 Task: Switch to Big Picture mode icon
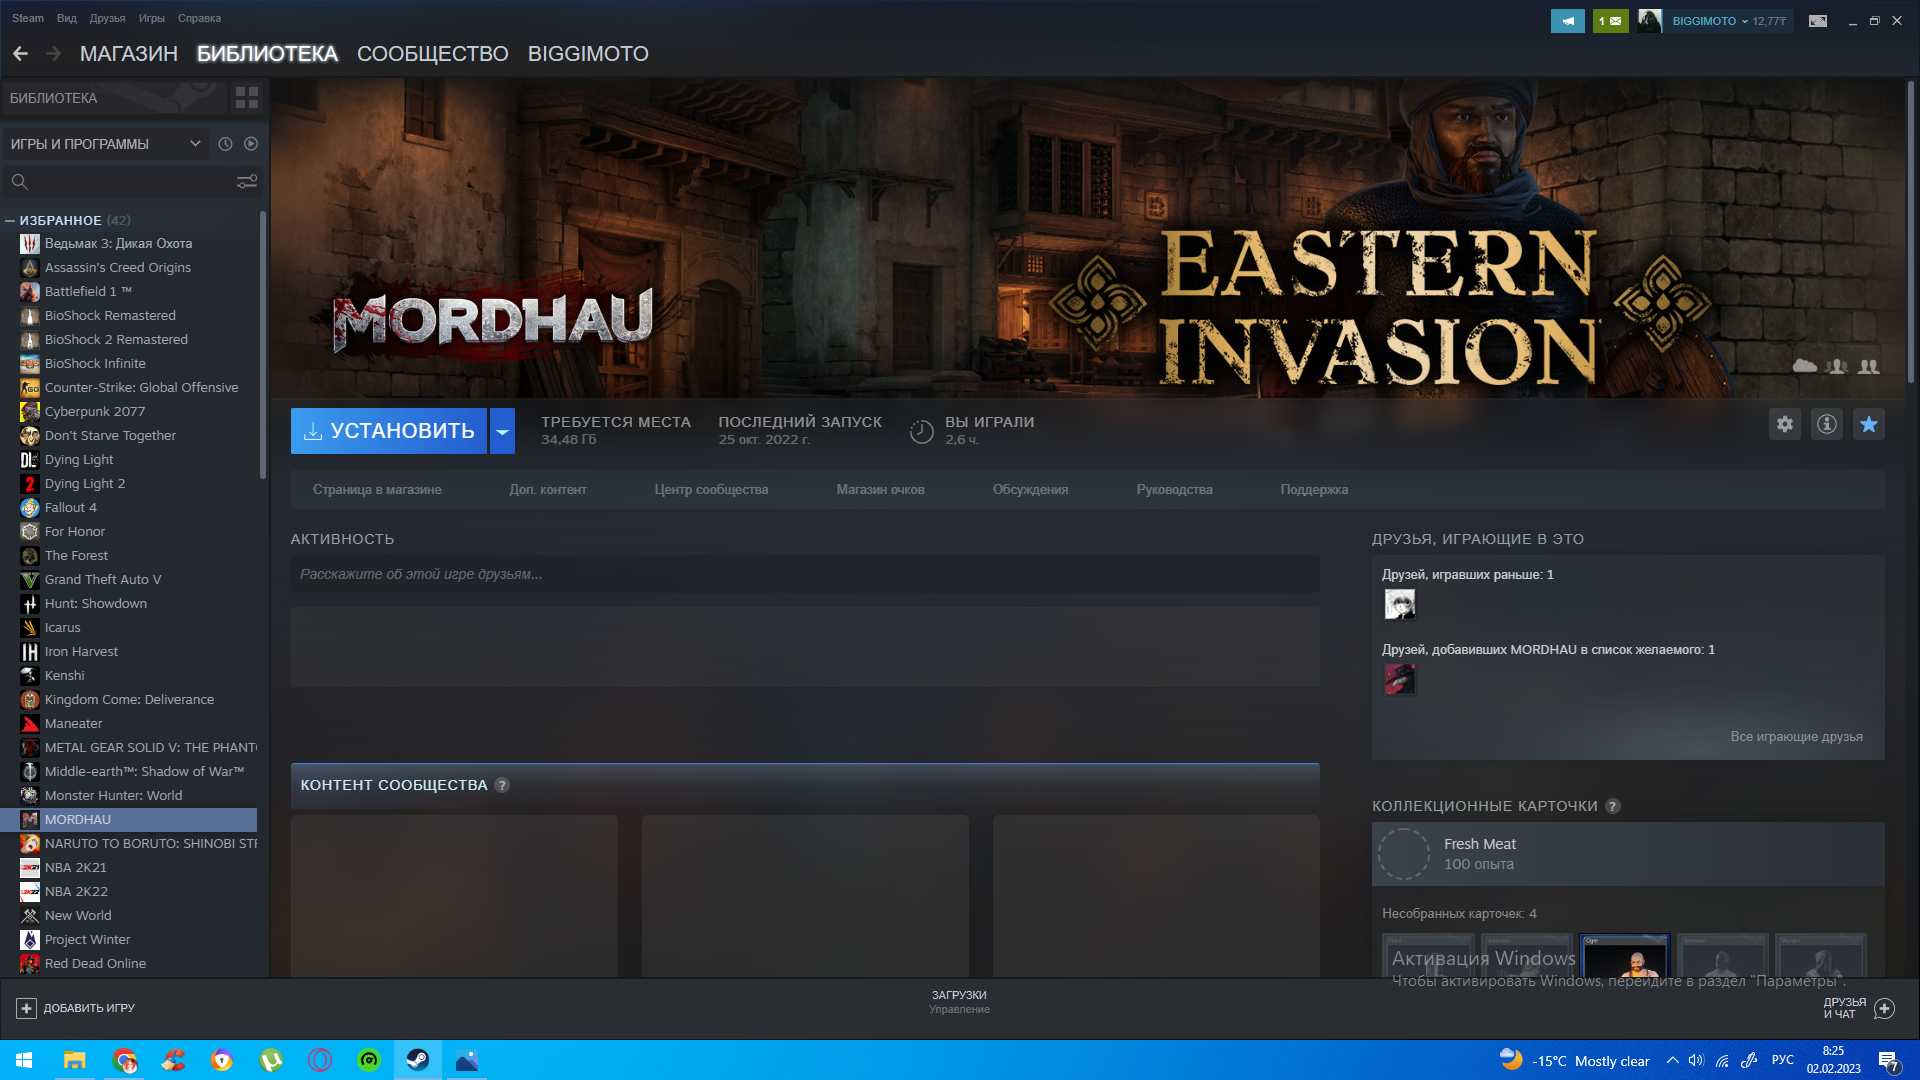click(x=1818, y=21)
